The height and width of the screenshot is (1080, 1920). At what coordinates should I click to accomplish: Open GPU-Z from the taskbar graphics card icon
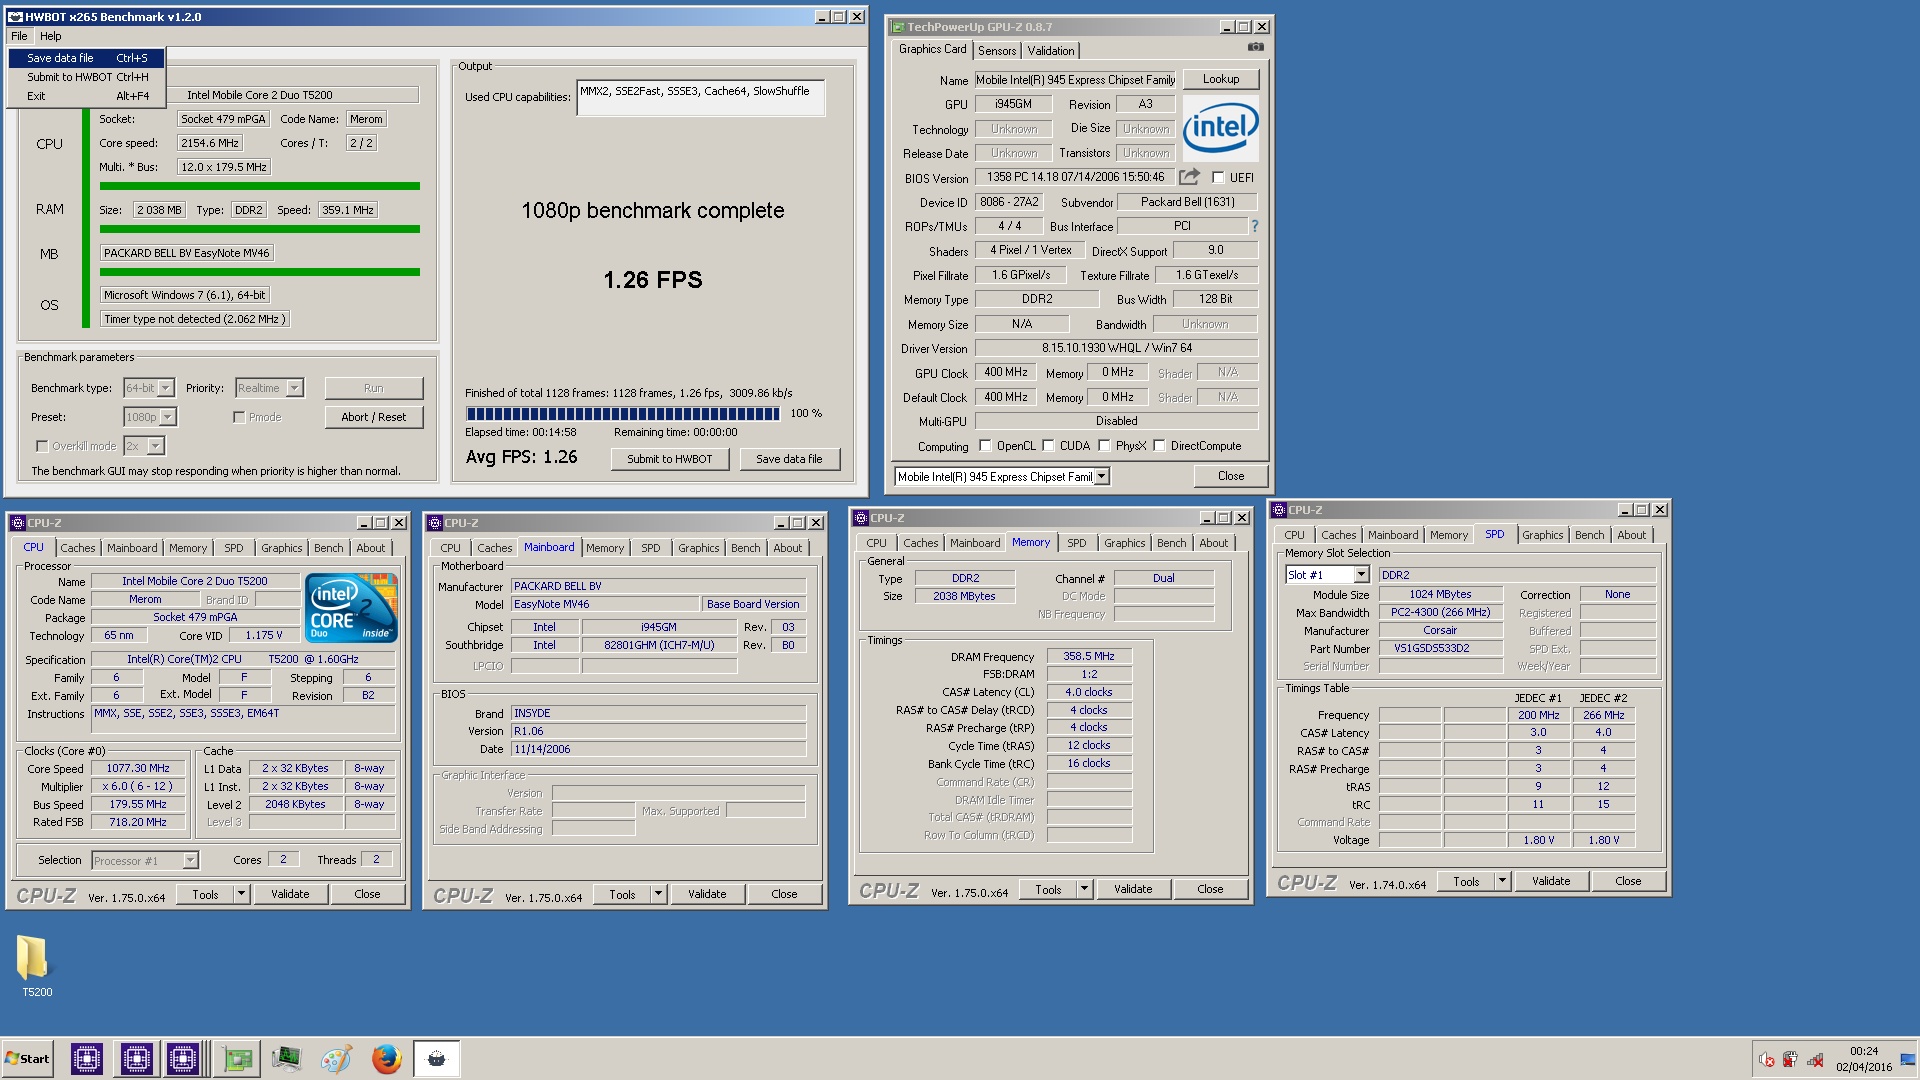238,1059
